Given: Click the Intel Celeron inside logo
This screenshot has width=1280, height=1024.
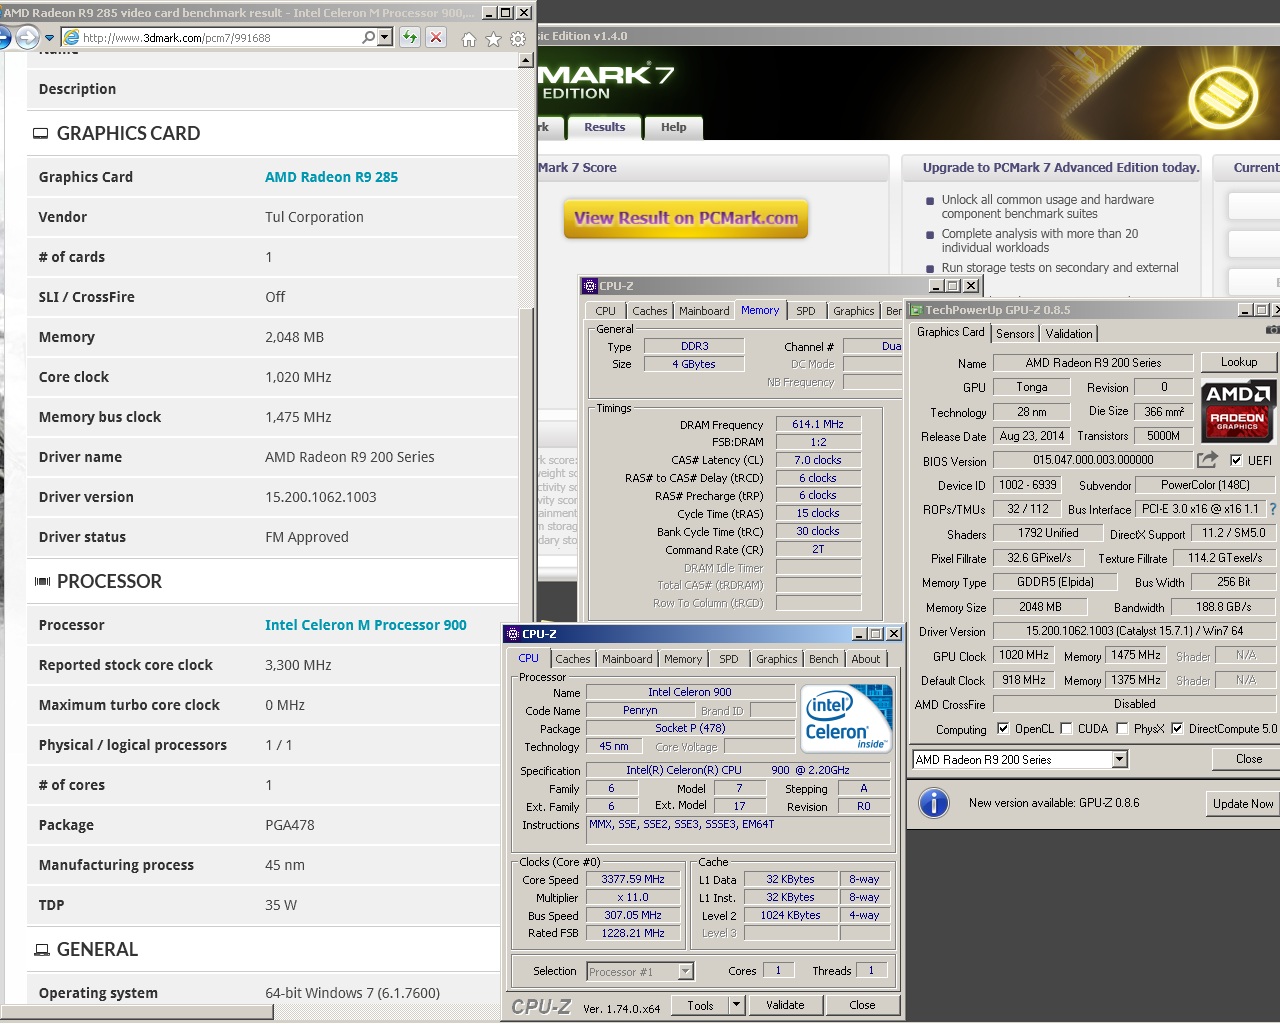Looking at the screenshot, I should (847, 718).
